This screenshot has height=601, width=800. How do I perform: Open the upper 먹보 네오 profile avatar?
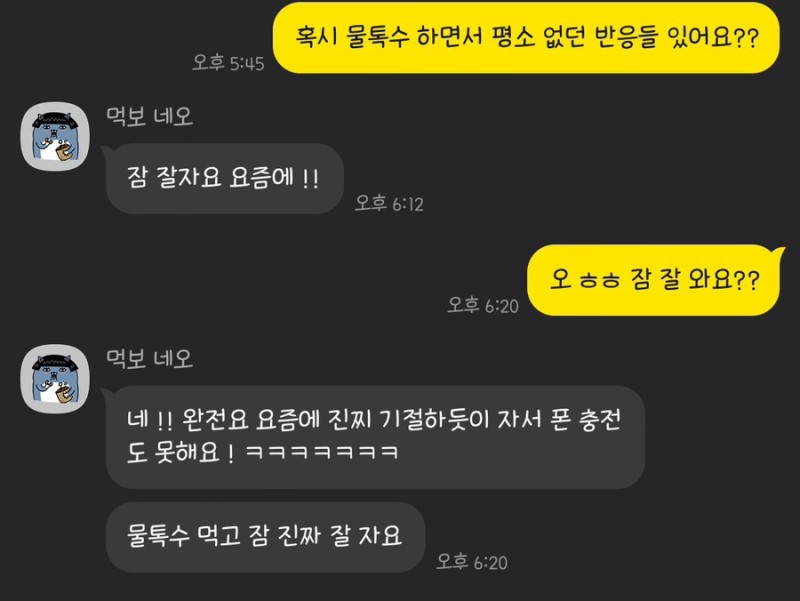click(55, 136)
